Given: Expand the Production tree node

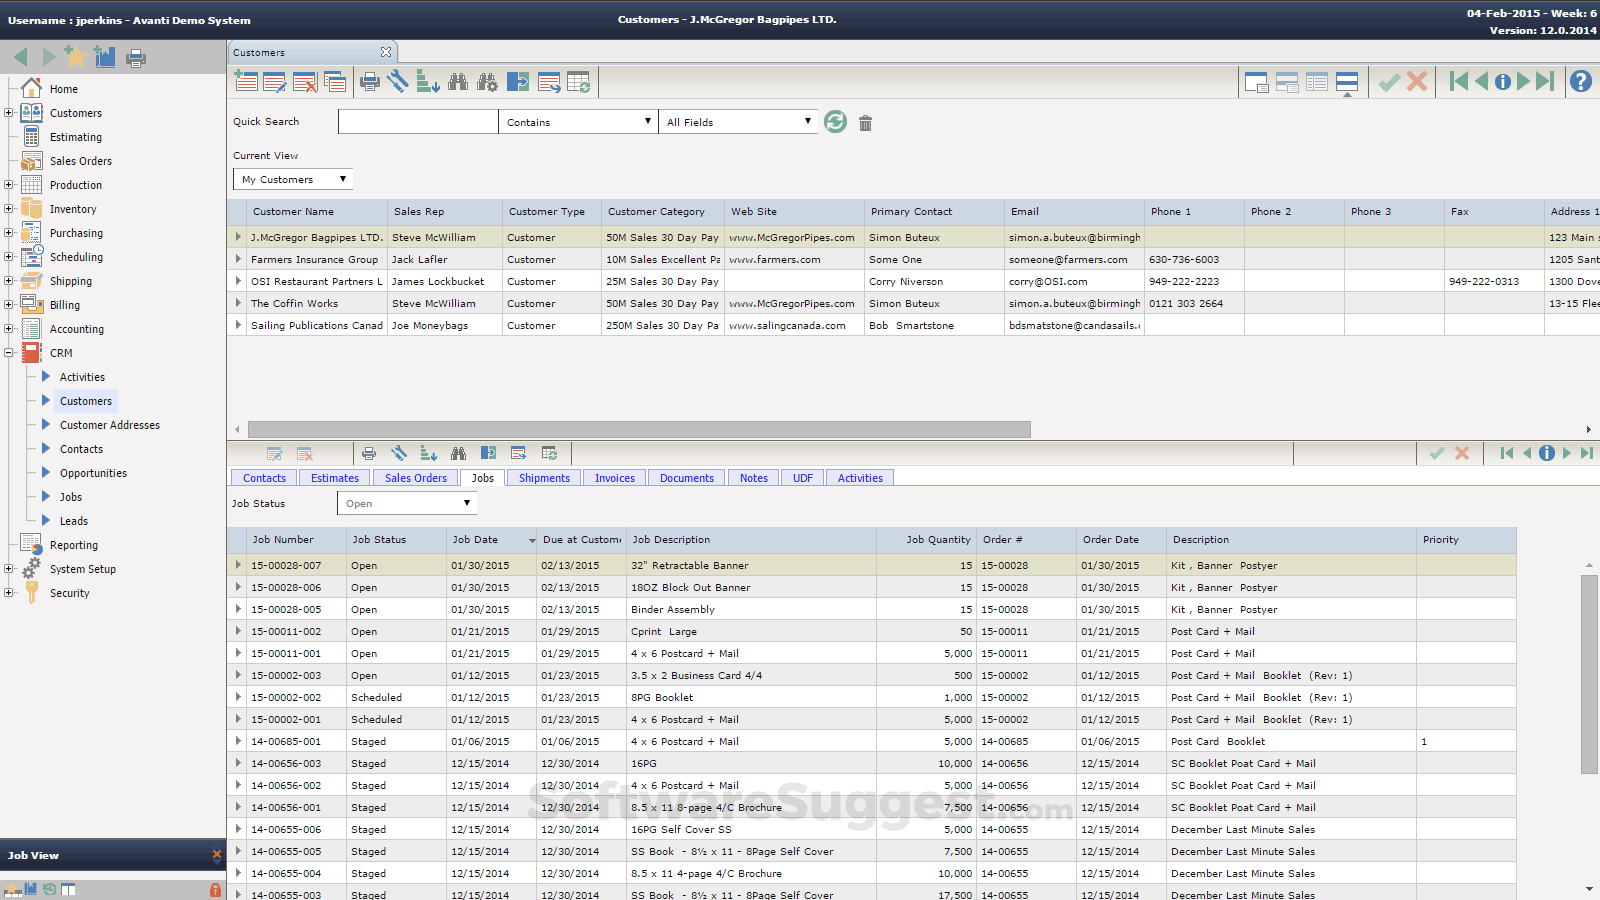Looking at the screenshot, I should (9, 185).
